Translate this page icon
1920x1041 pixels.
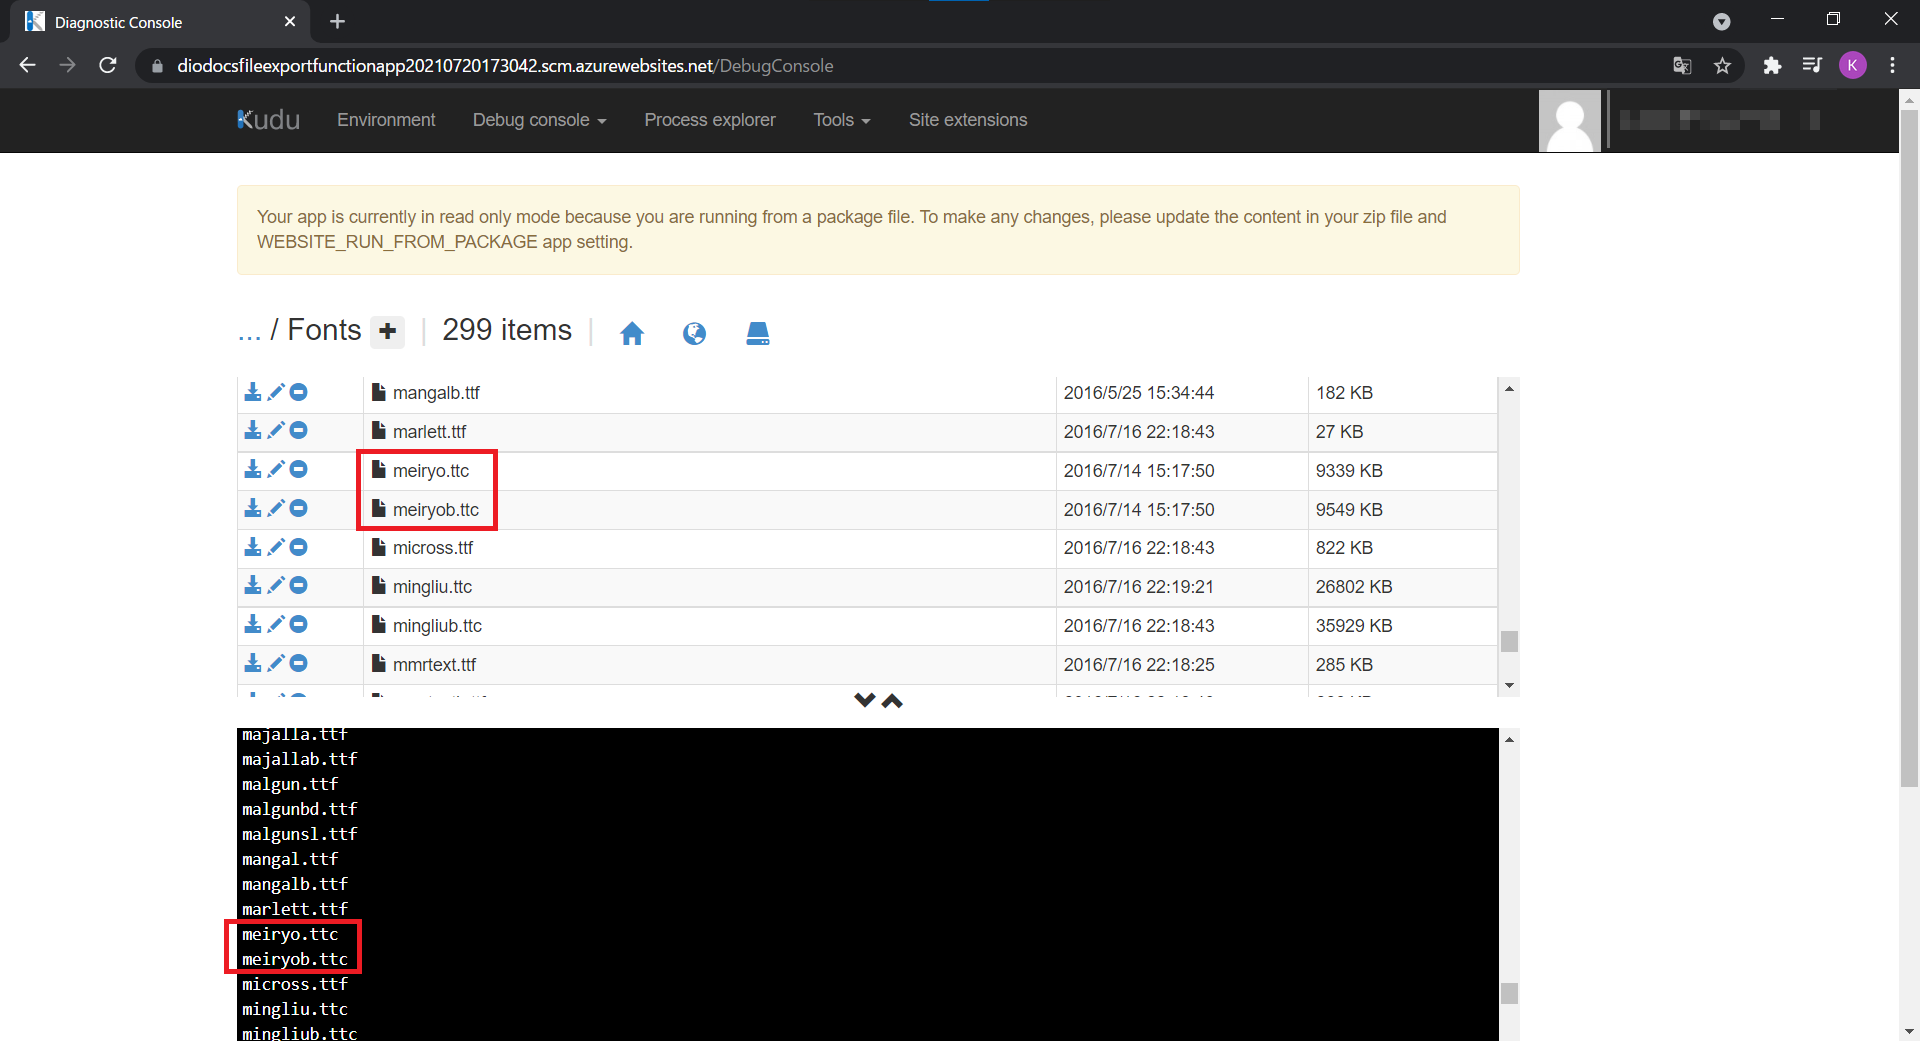(x=1682, y=66)
